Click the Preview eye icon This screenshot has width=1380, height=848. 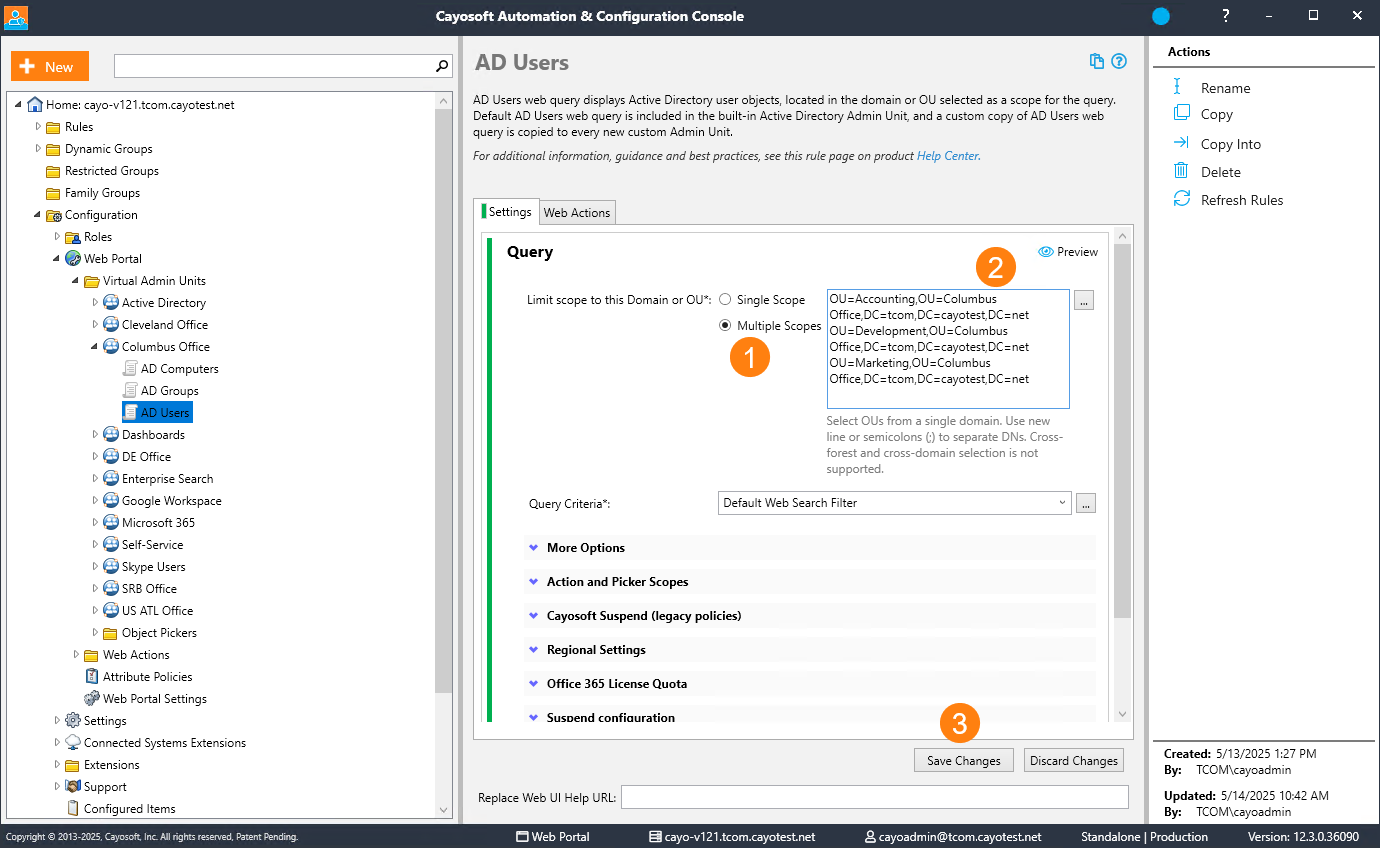[1046, 252]
